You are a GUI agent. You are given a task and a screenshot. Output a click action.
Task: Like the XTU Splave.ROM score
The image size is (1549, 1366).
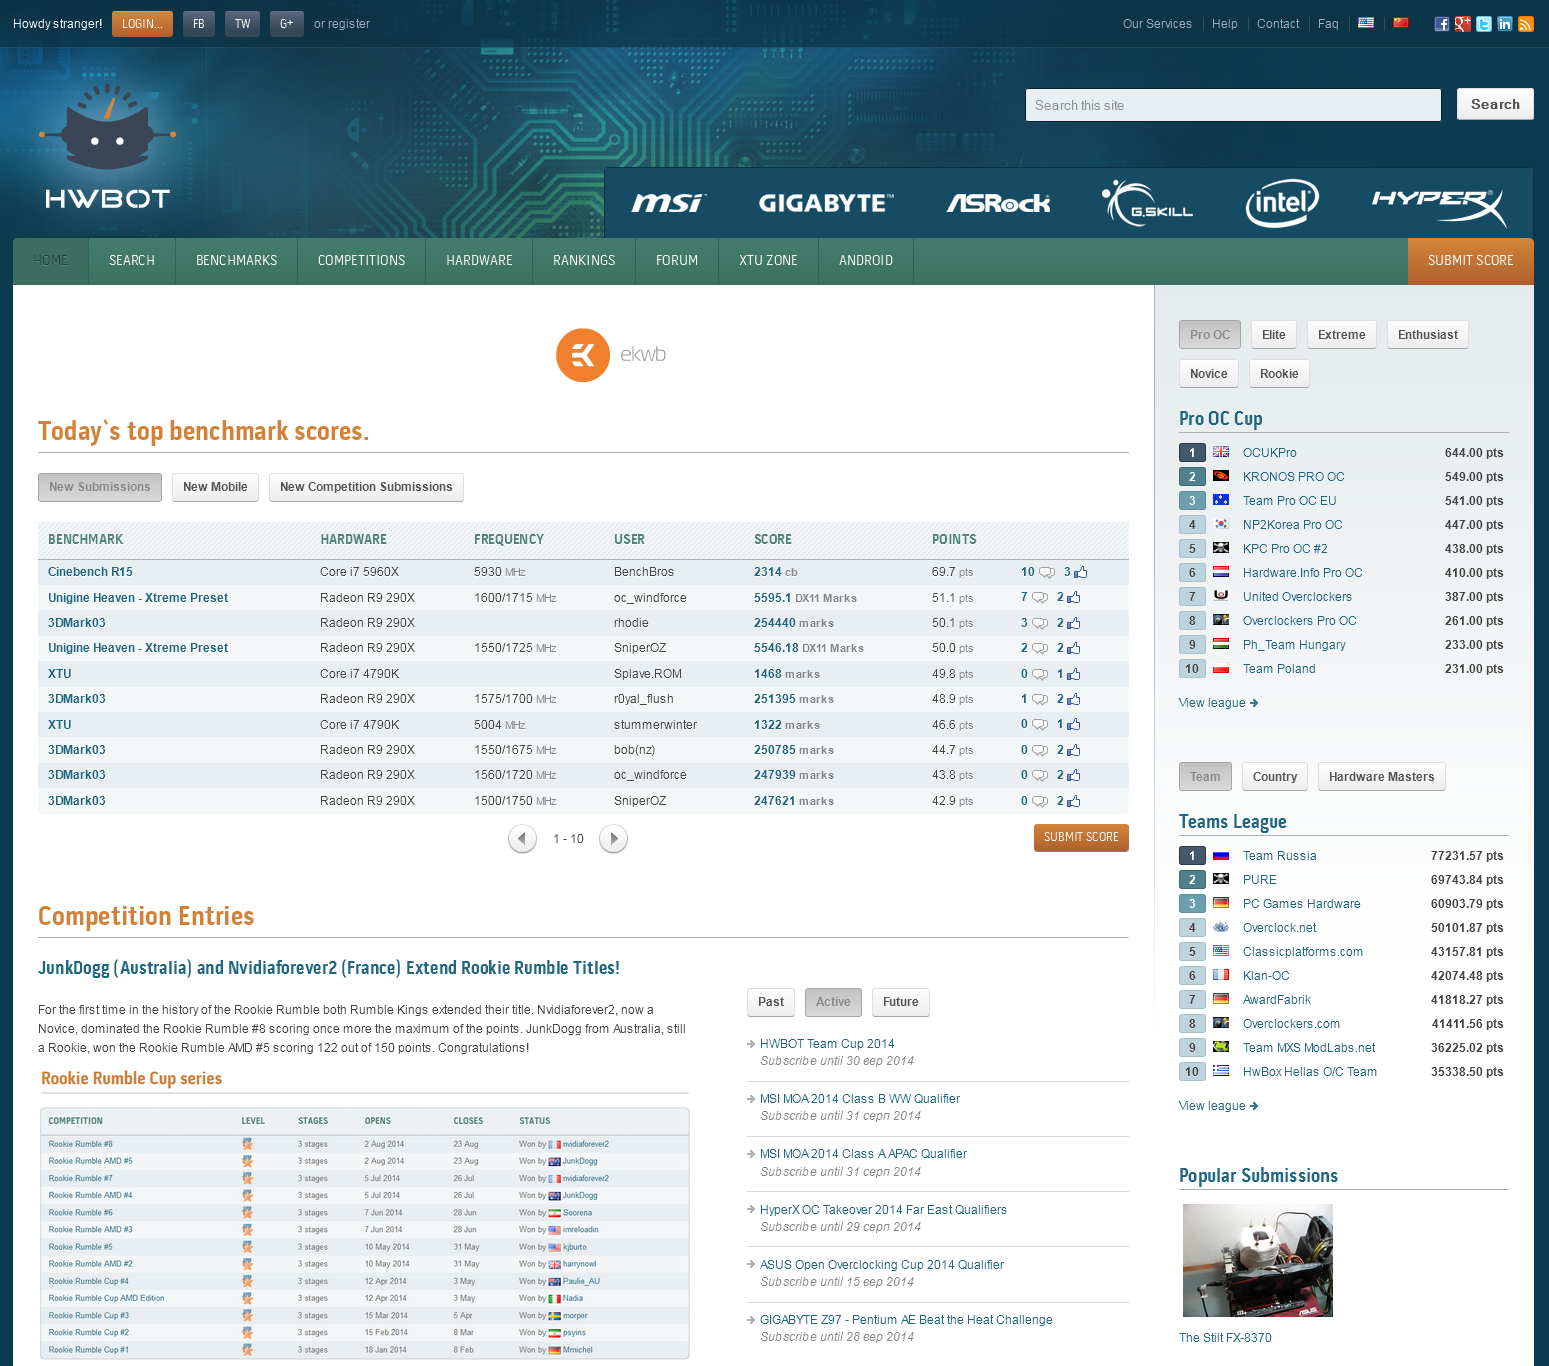point(1074,675)
